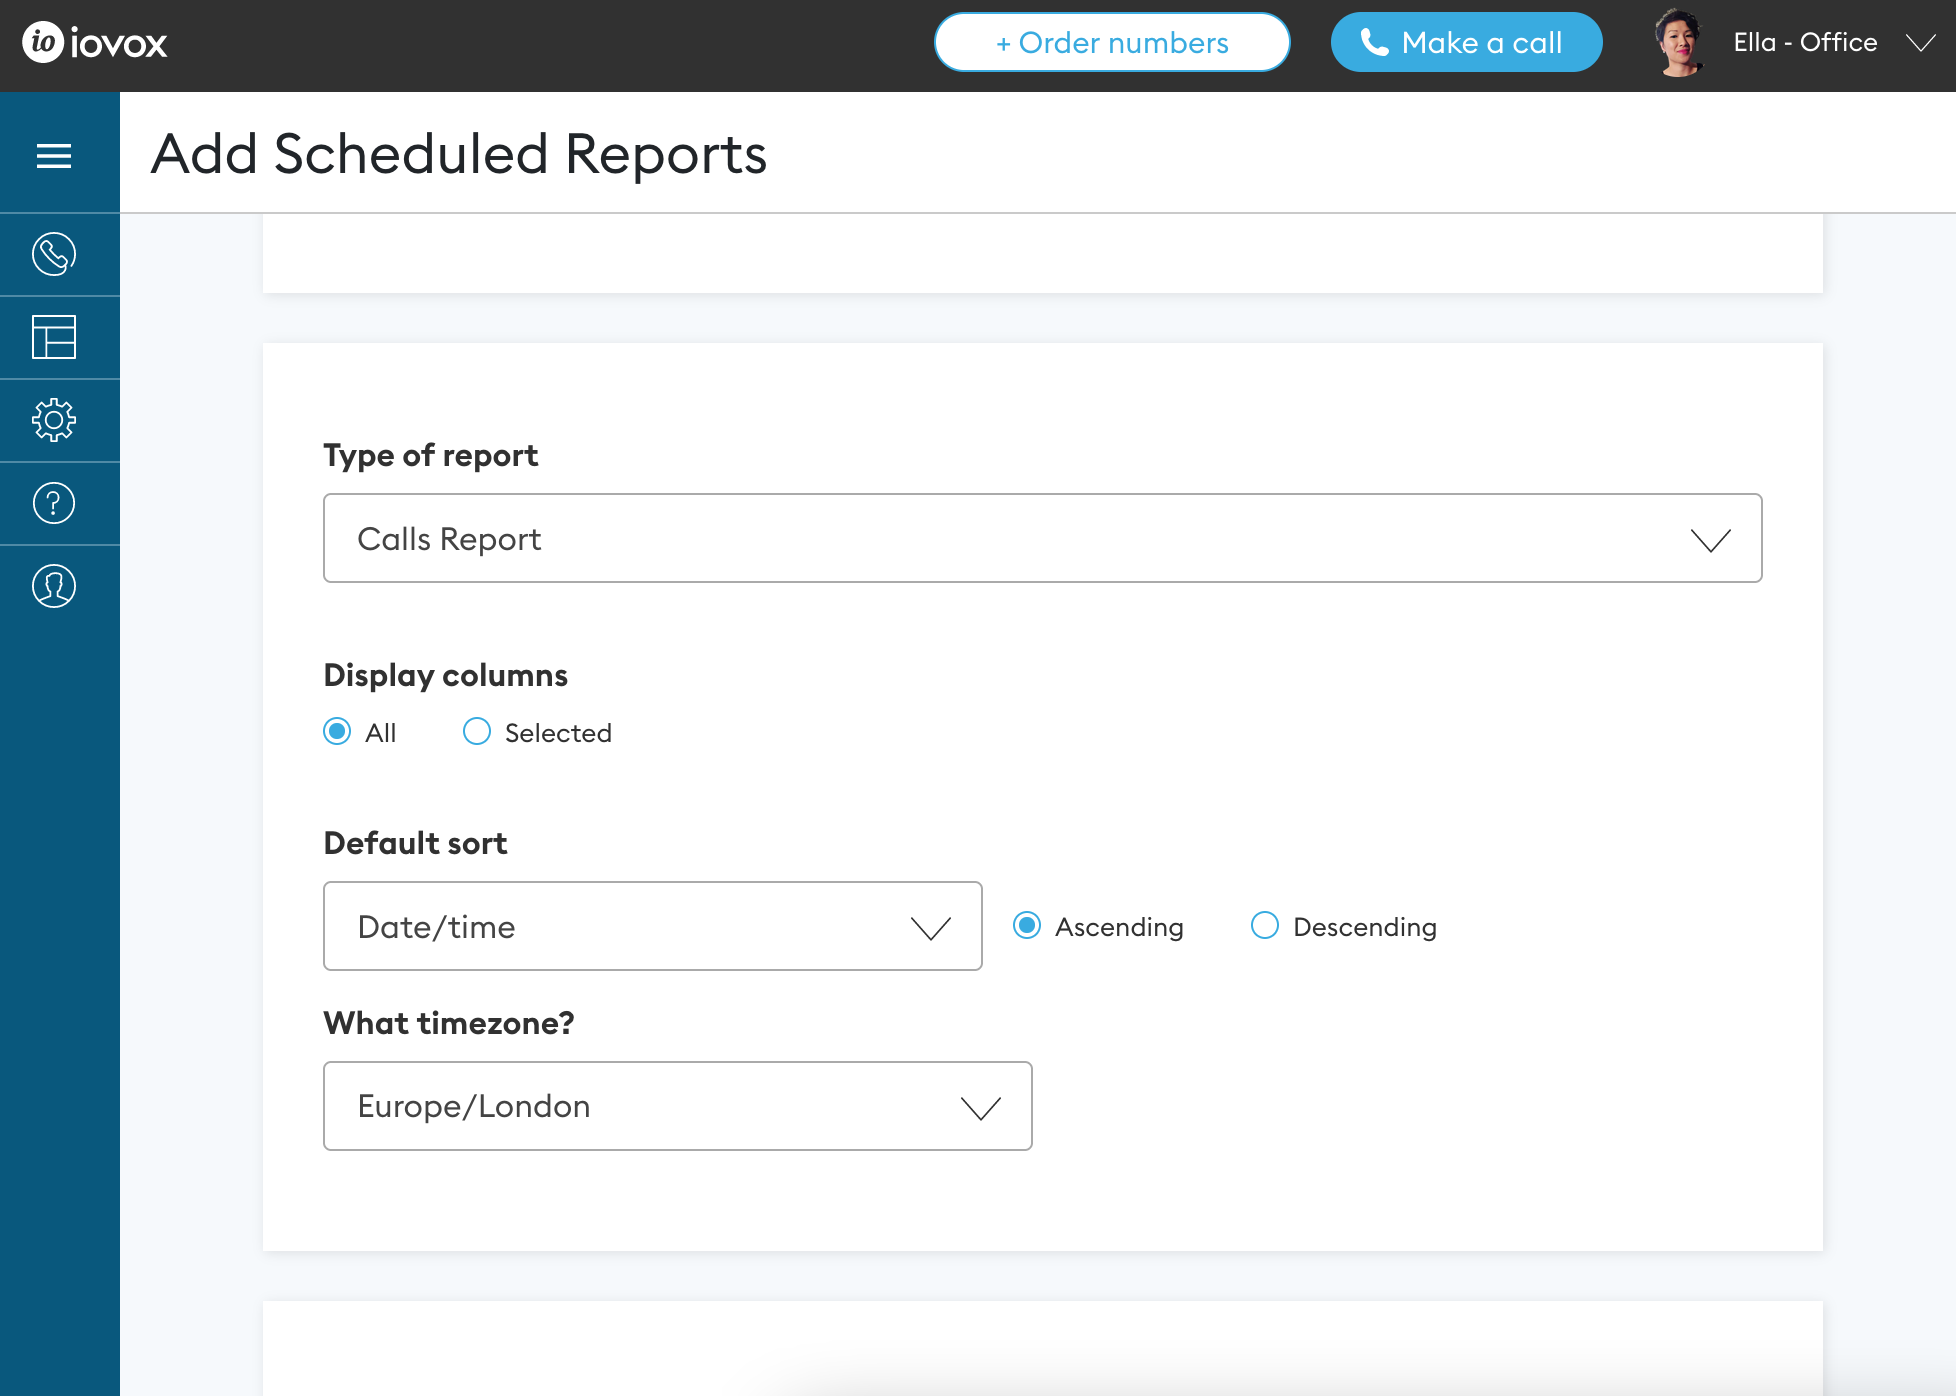Viewport: 1956px width, 1396px height.
Task: Click the user/profile sidebar icon
Action: [53, 586]
